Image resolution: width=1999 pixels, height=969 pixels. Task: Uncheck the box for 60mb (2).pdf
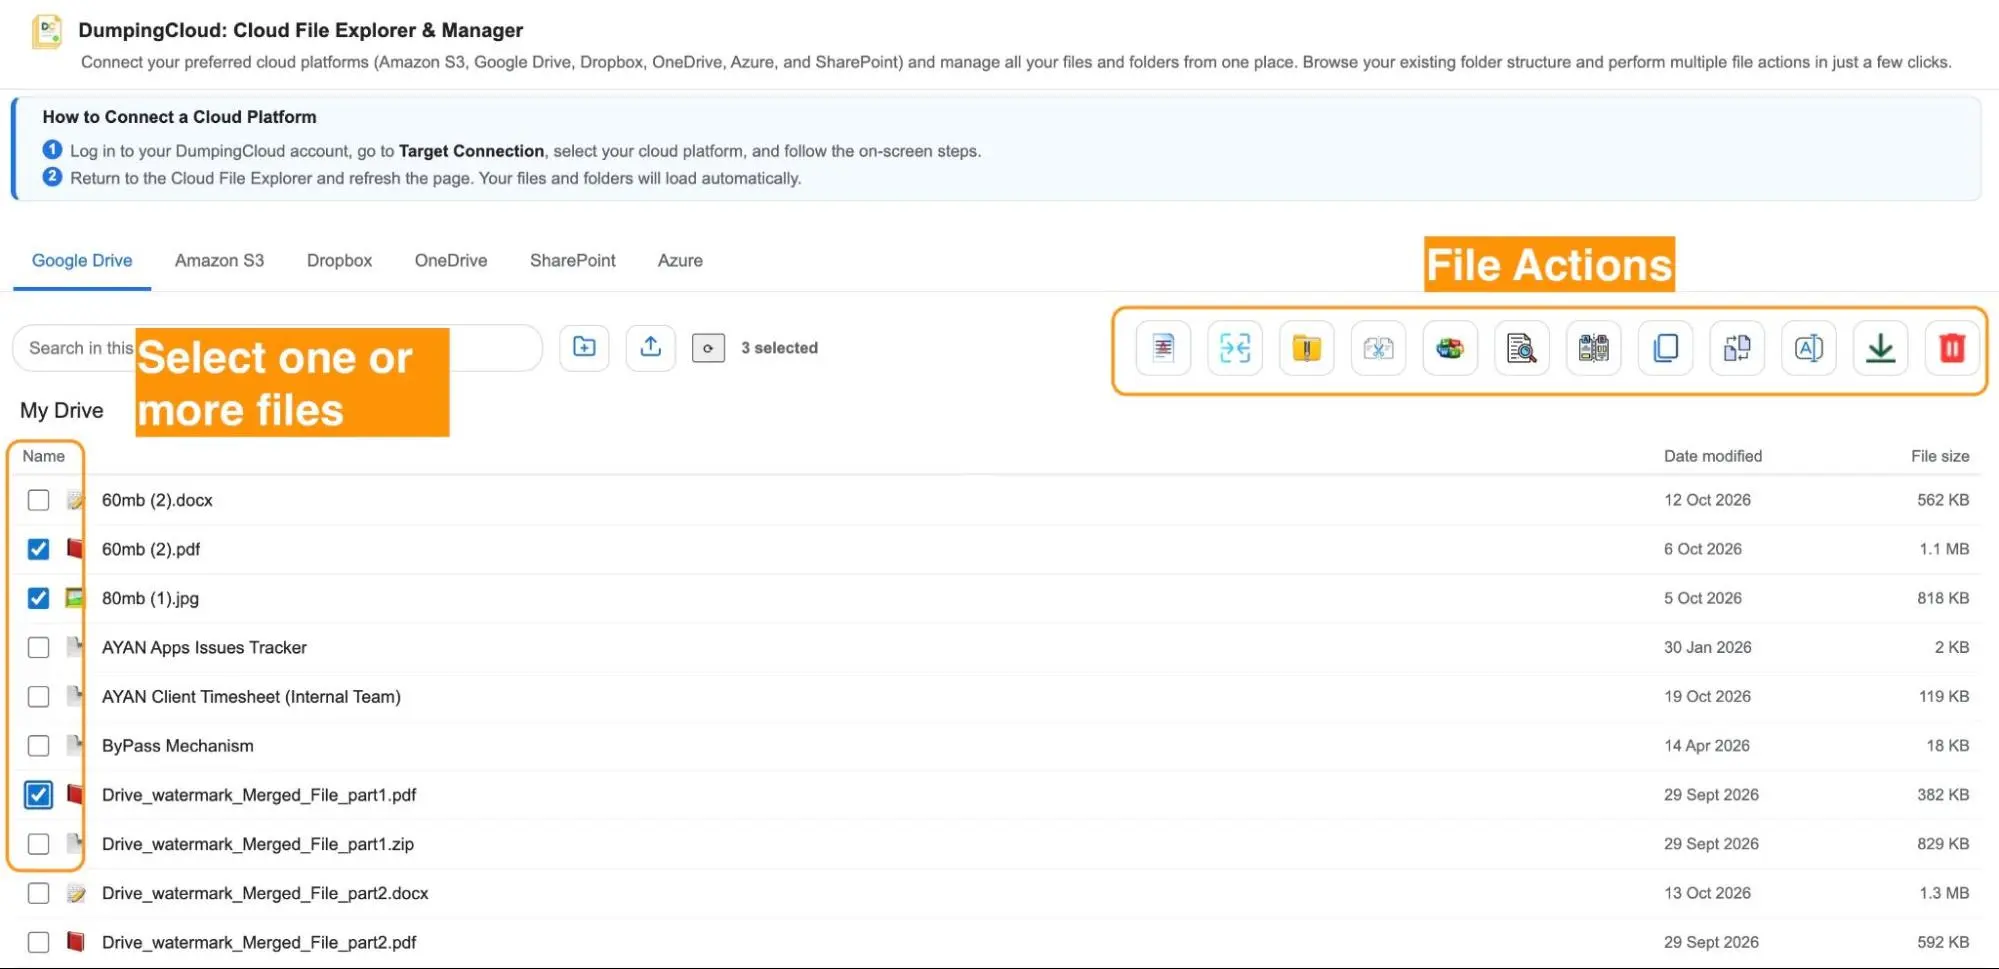(x=38, y=549)
